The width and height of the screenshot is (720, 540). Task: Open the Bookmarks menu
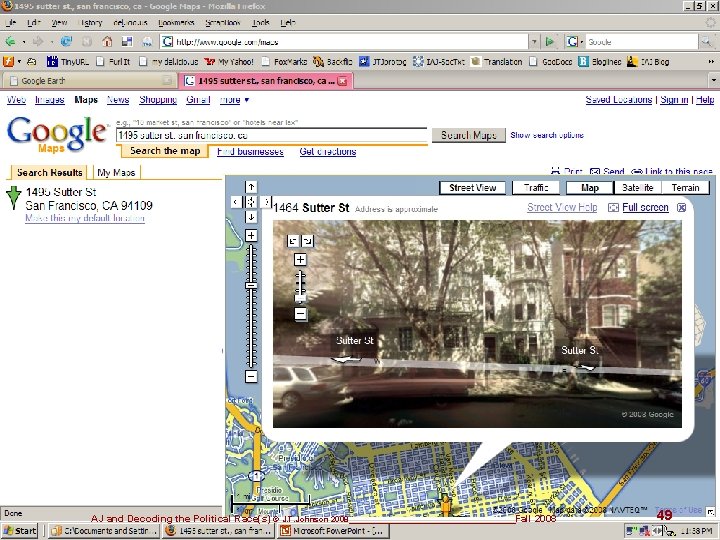[x=176, y=22]
